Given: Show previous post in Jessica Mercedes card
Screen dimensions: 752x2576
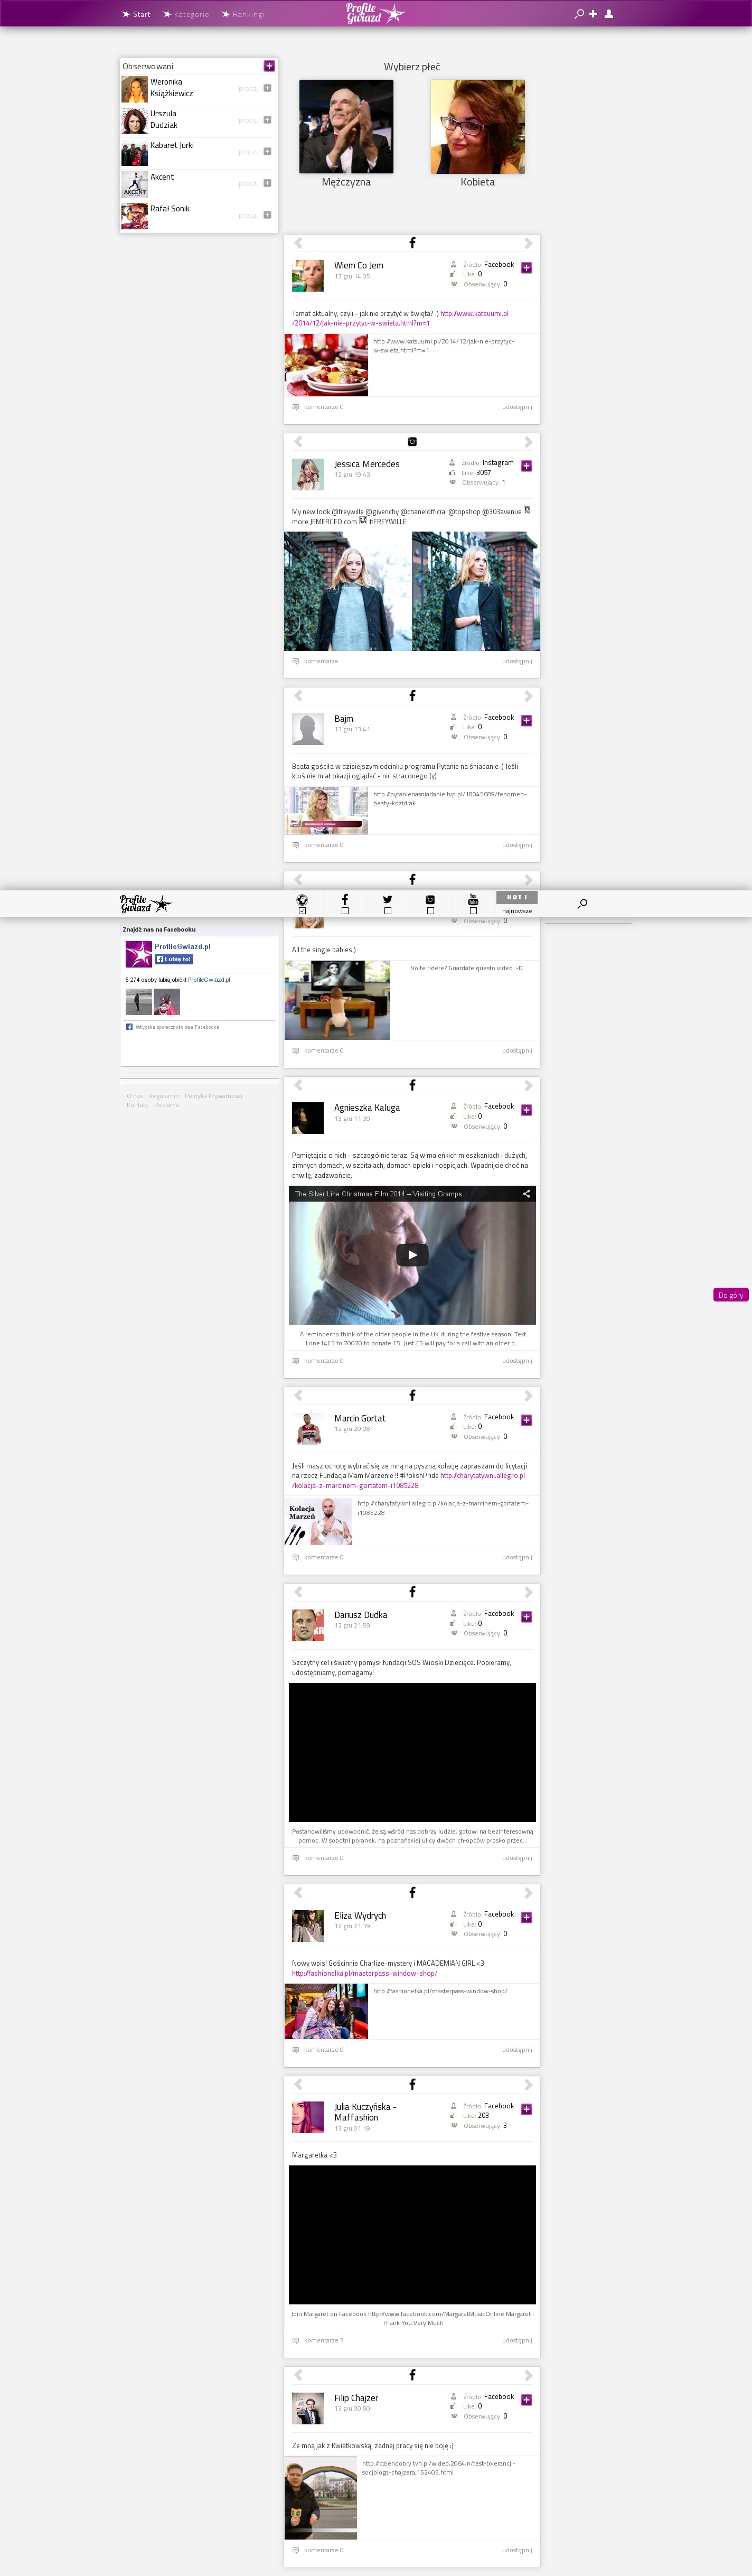Looking at the screenshot, I should [298, 442].
